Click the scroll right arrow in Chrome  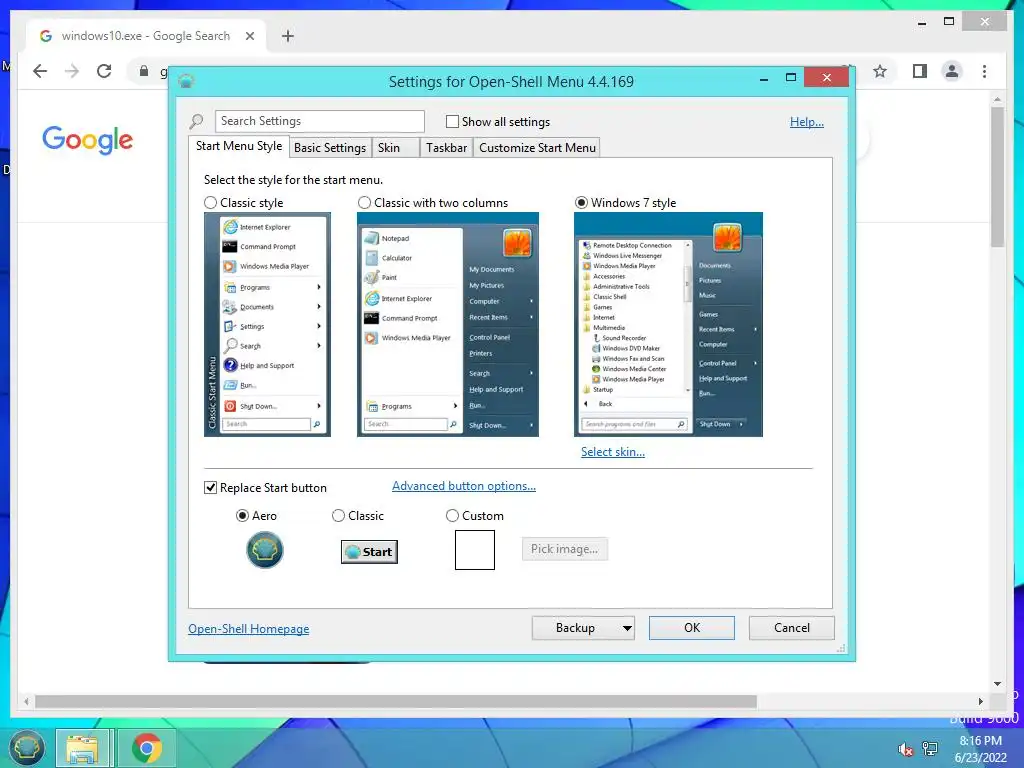pyautogui.click(x=980, y=701)
